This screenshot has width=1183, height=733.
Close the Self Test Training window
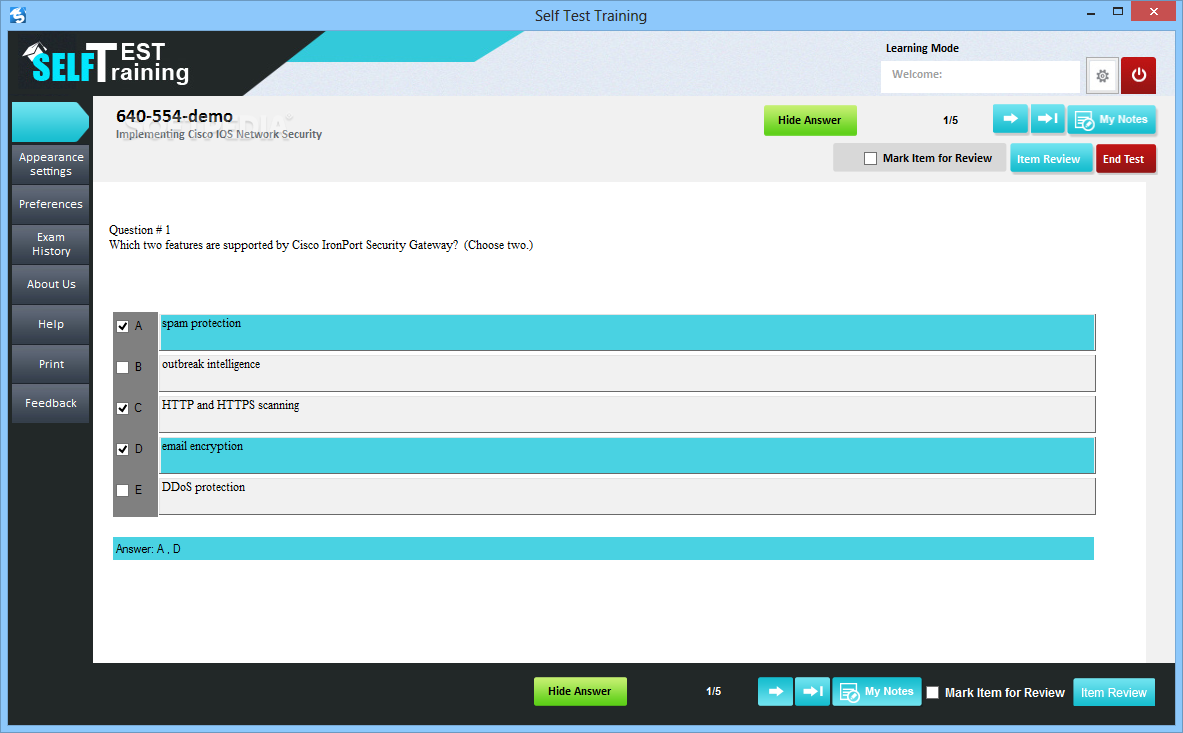1154,12
